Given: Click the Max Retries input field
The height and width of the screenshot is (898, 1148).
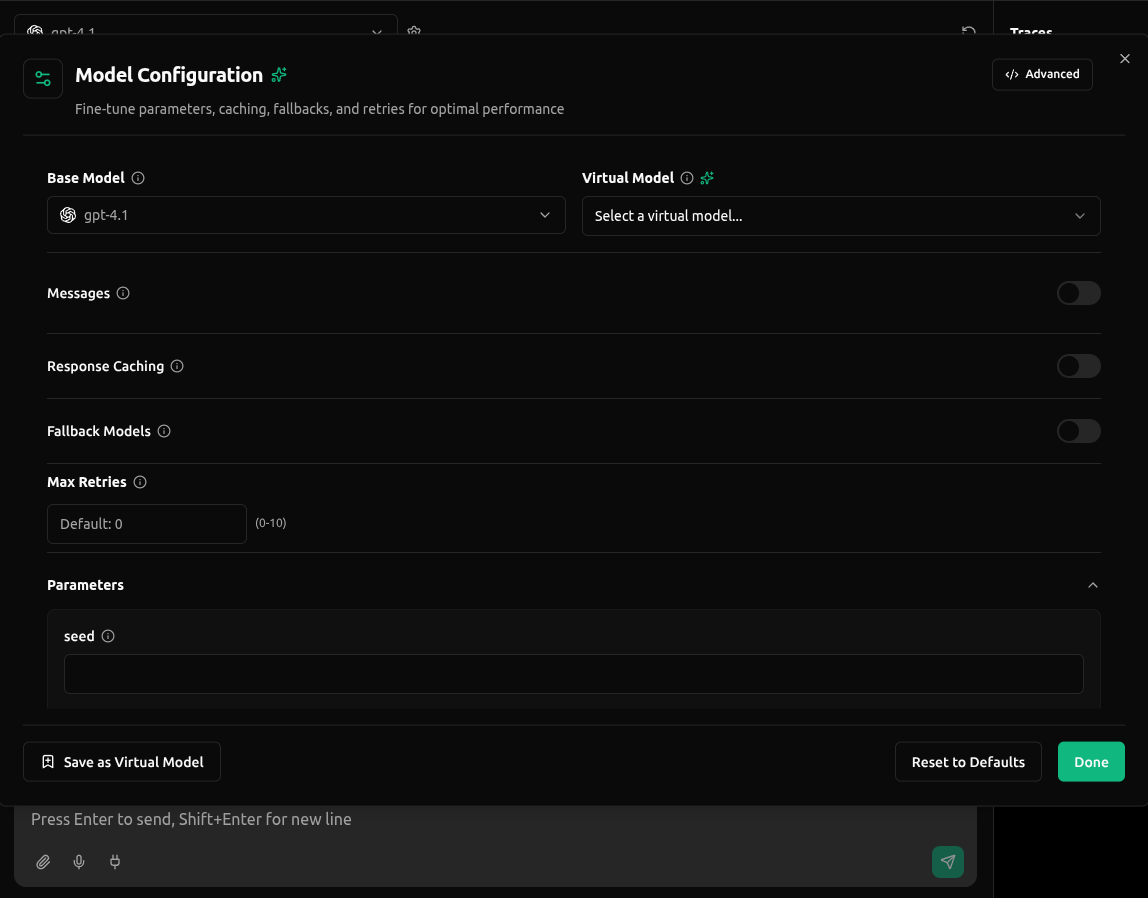Looking at the screenshot, I should tap(147, 524).
